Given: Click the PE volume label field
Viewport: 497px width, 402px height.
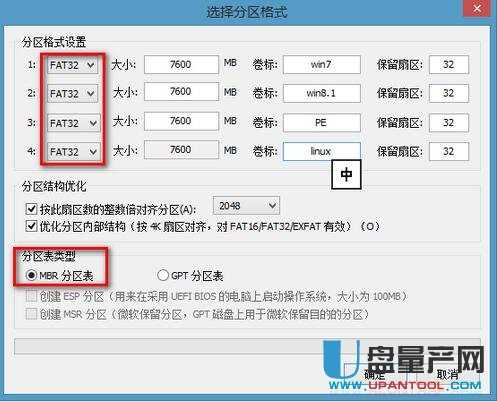Looking at the screenshot, I should tap(322, 122).
